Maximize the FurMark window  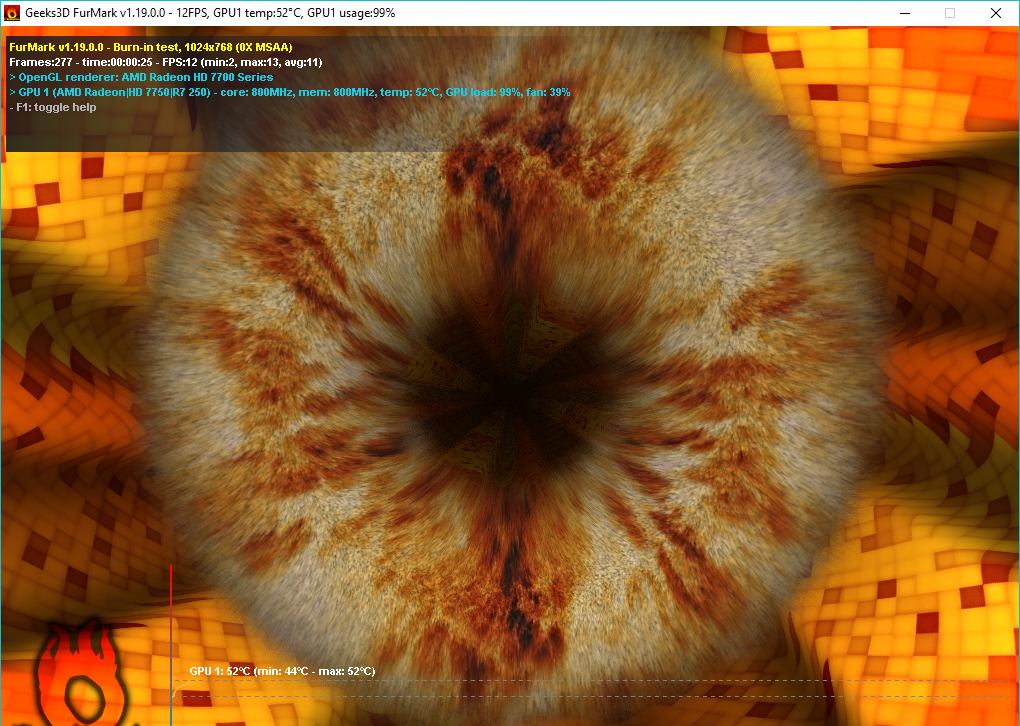[950, 13]
